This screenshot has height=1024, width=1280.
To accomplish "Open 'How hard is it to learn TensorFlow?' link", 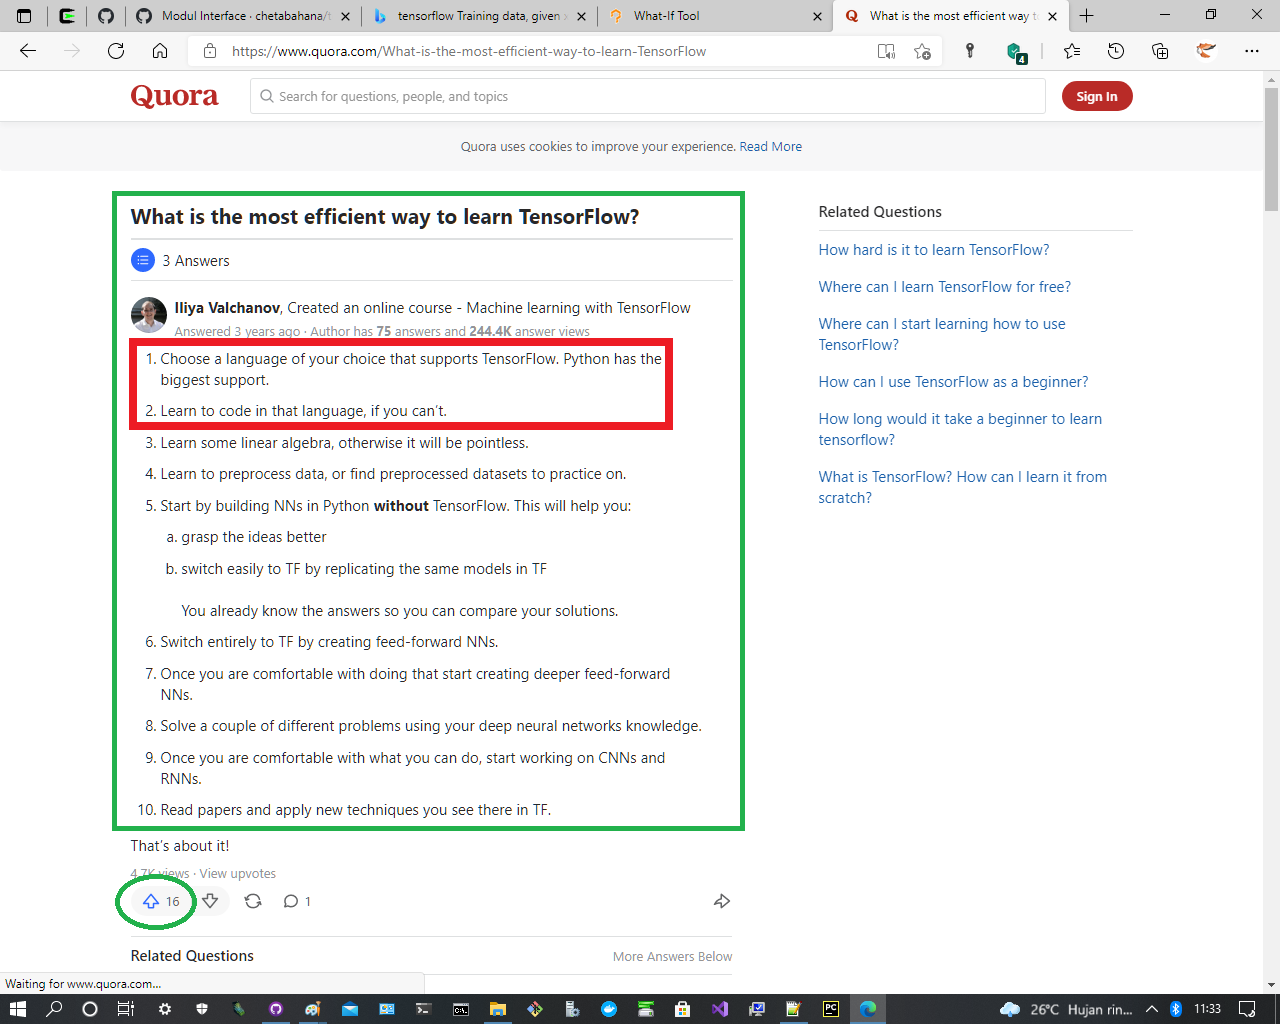I will [x=934, y=250].
